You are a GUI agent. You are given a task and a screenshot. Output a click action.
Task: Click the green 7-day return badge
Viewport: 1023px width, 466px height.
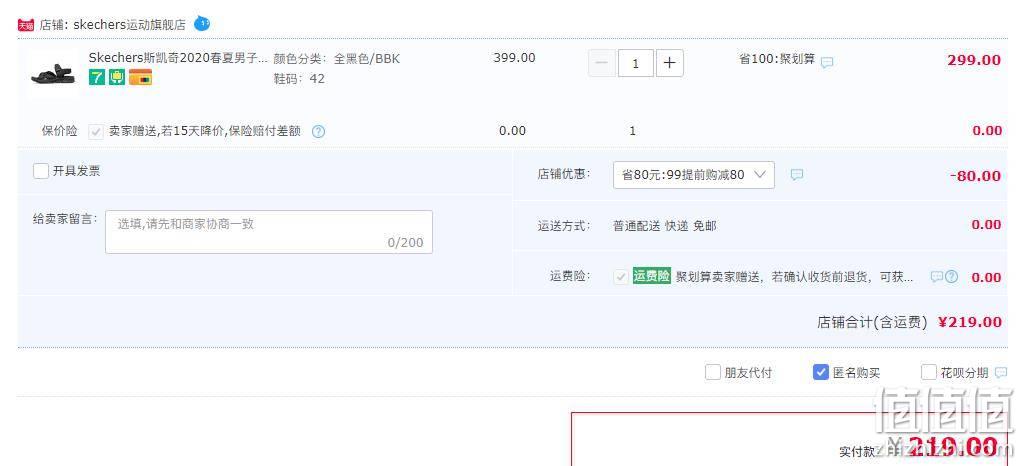tap(97, 78)
